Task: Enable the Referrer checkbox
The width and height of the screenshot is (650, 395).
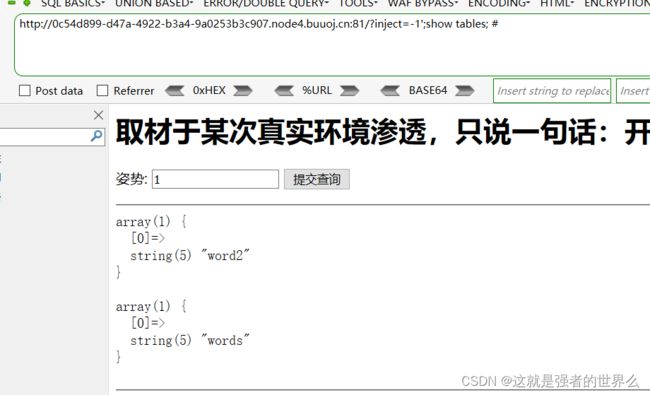Action: click(x=102, y=90)
